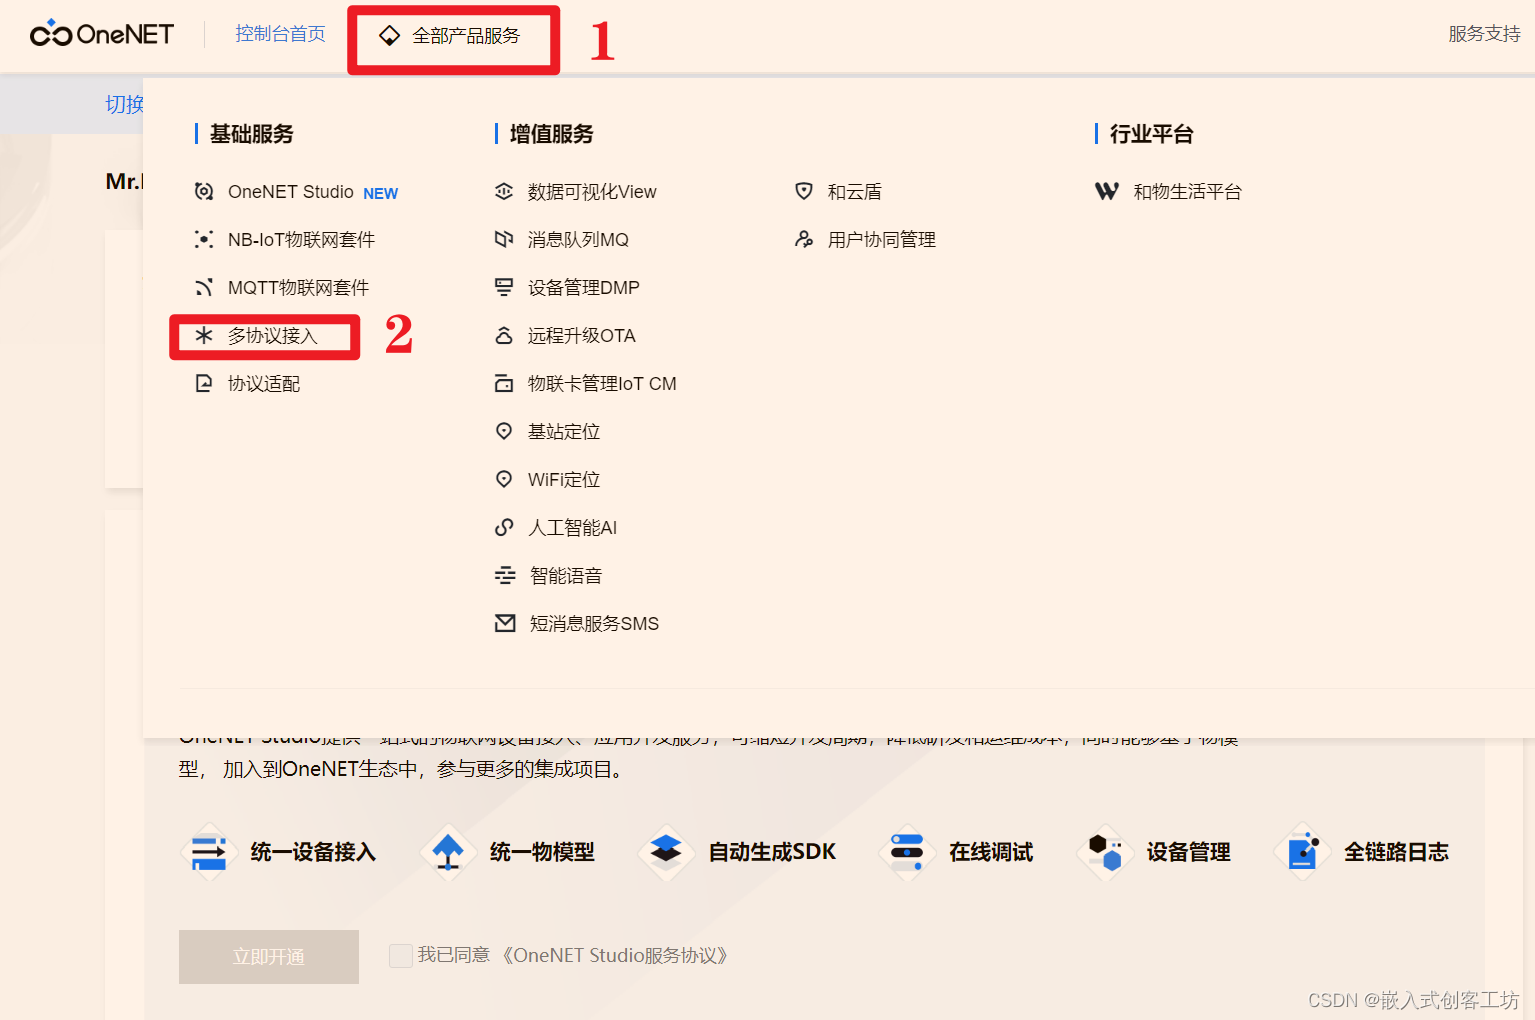Tick the 我已同意 agreement checkbox
This screenshot has width=1535, height=1020.
click(x=400, y=955)
